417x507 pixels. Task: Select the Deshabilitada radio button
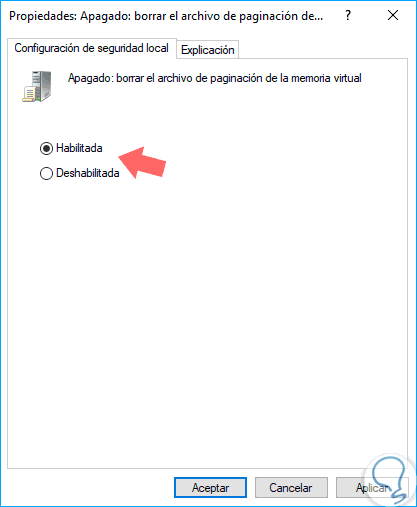coord(46,173)
